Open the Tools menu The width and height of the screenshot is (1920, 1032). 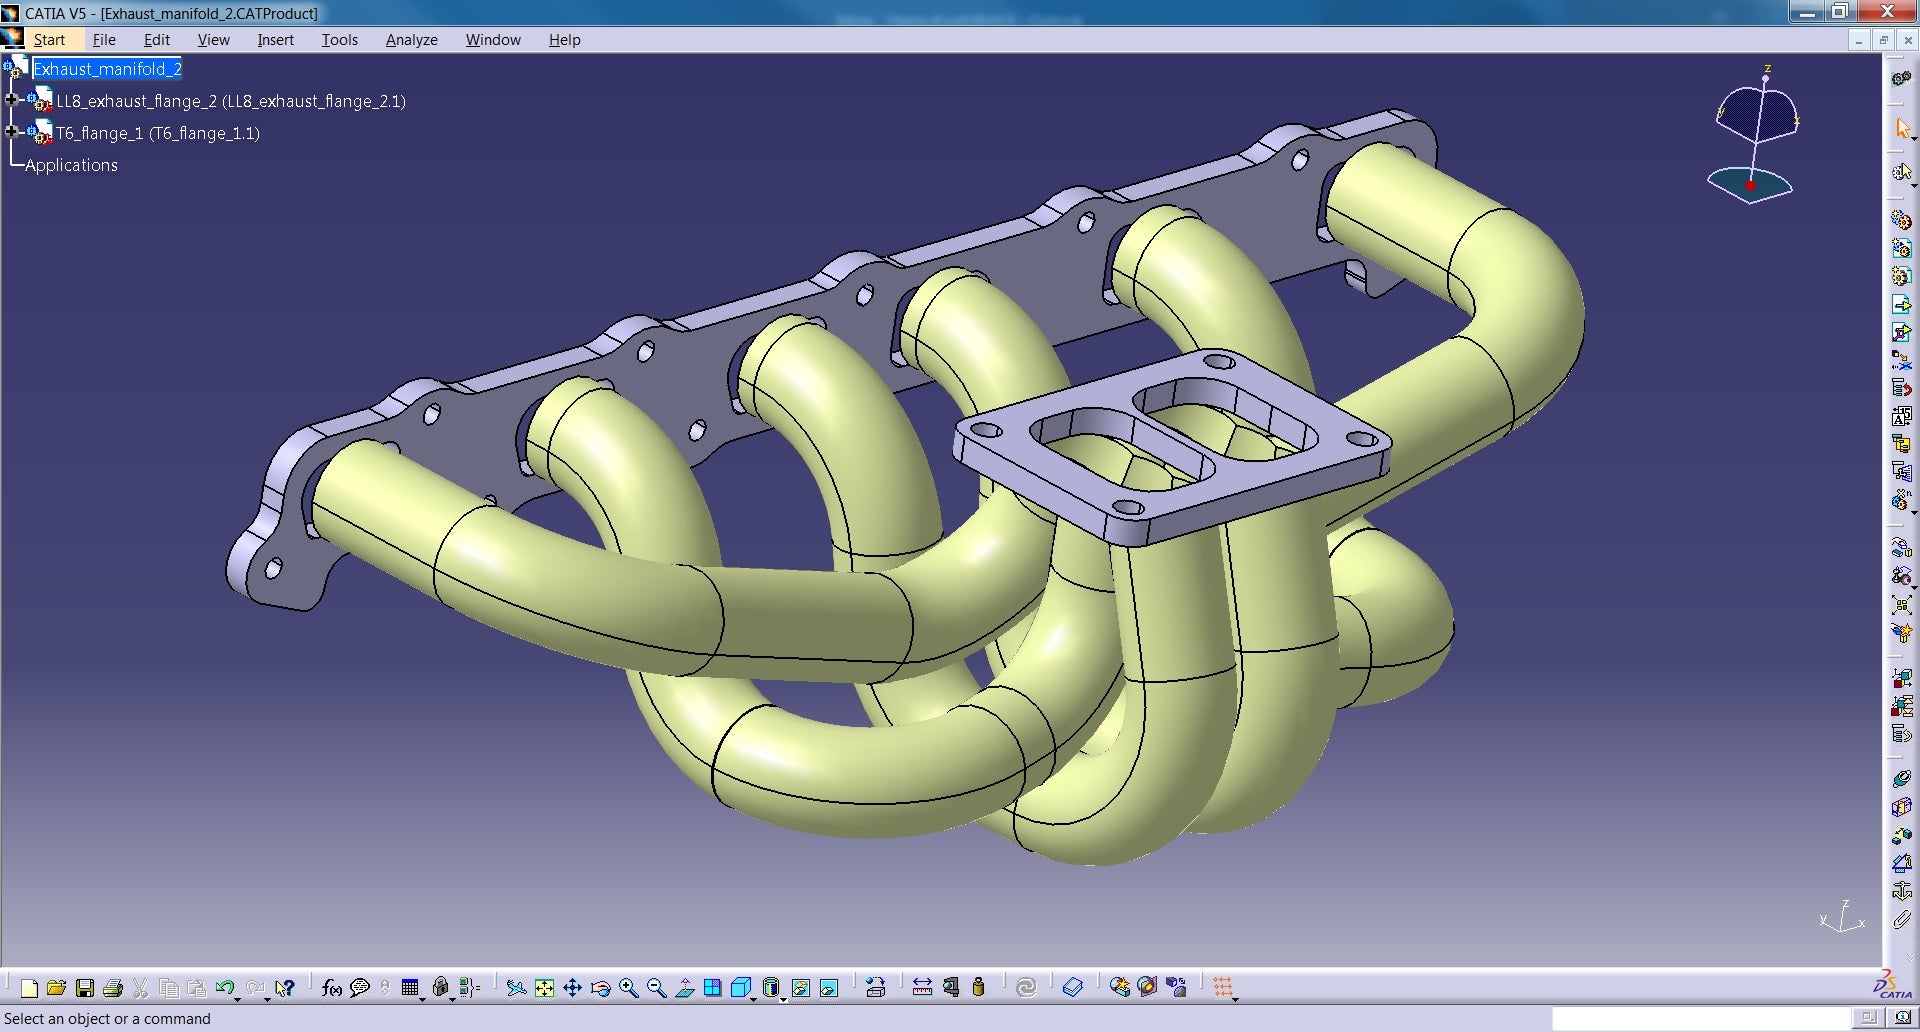[x=340, y=40]
